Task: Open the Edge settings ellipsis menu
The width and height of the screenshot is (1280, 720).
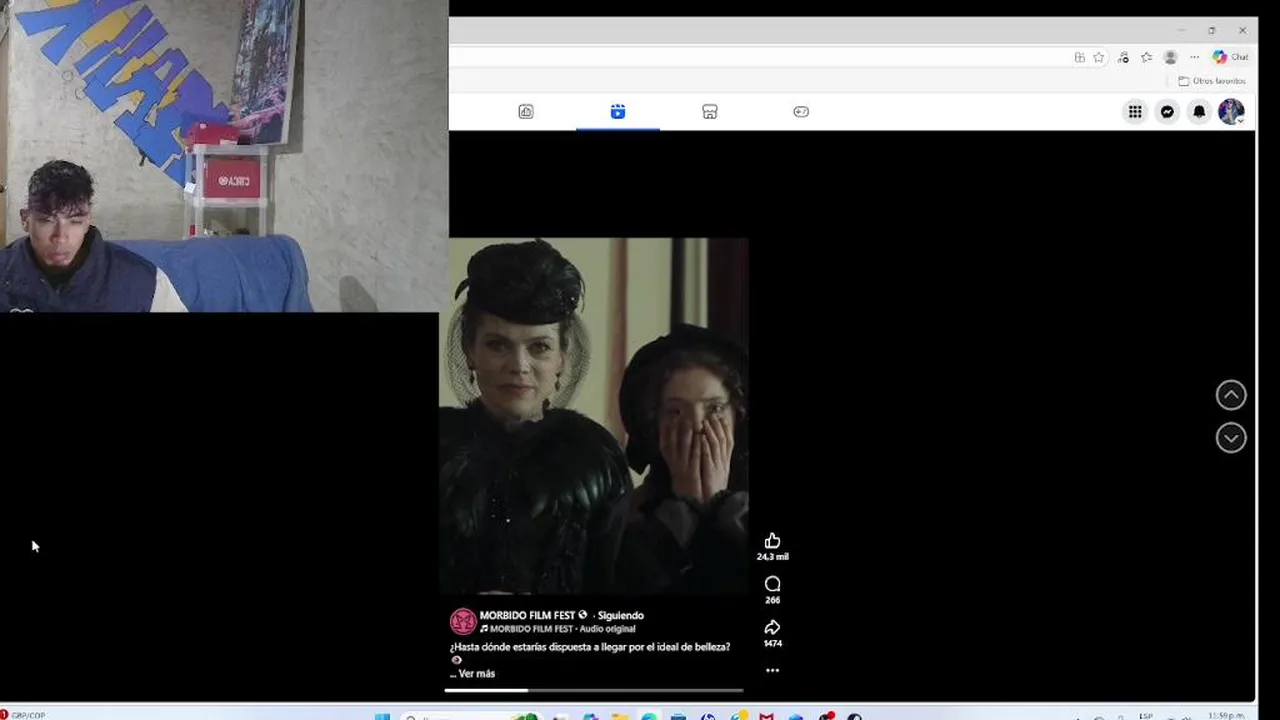Action: 1194,57
